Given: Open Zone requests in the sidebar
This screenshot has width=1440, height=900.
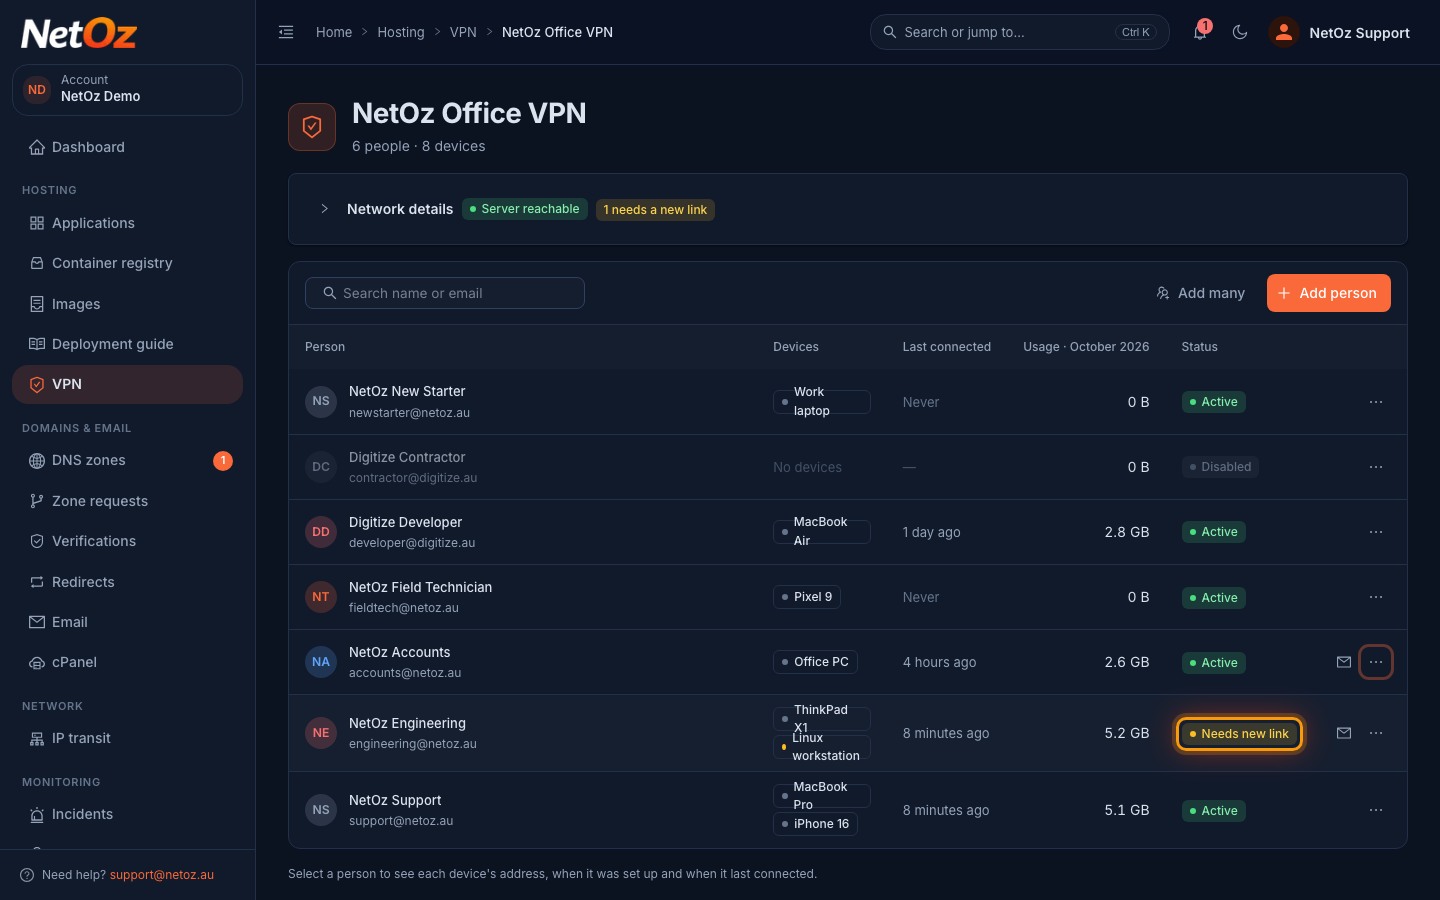Looking at the screenshot, I should click(x=127, y=501).
